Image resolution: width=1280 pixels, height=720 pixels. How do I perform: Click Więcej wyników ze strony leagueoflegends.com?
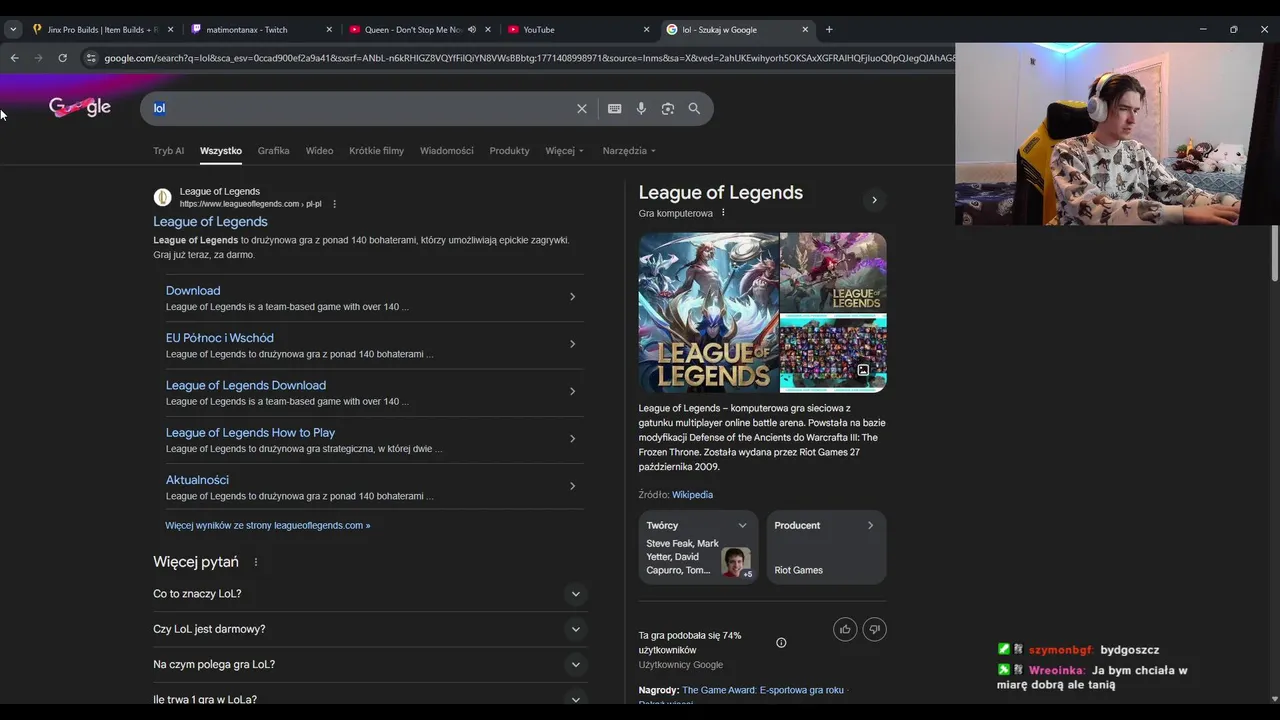tap(267, 525)
